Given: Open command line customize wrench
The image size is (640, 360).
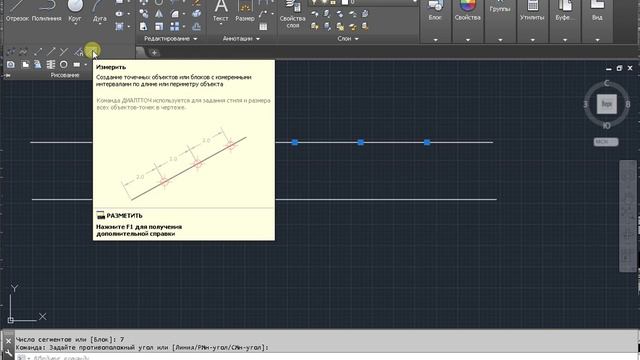Looking at the screenshot, I should [x=8, y=353].
